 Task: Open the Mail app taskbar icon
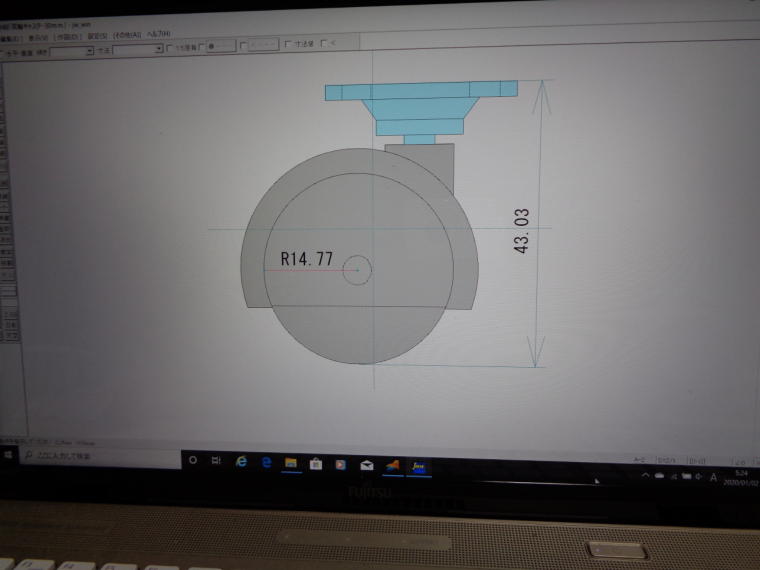click(366, 465)
